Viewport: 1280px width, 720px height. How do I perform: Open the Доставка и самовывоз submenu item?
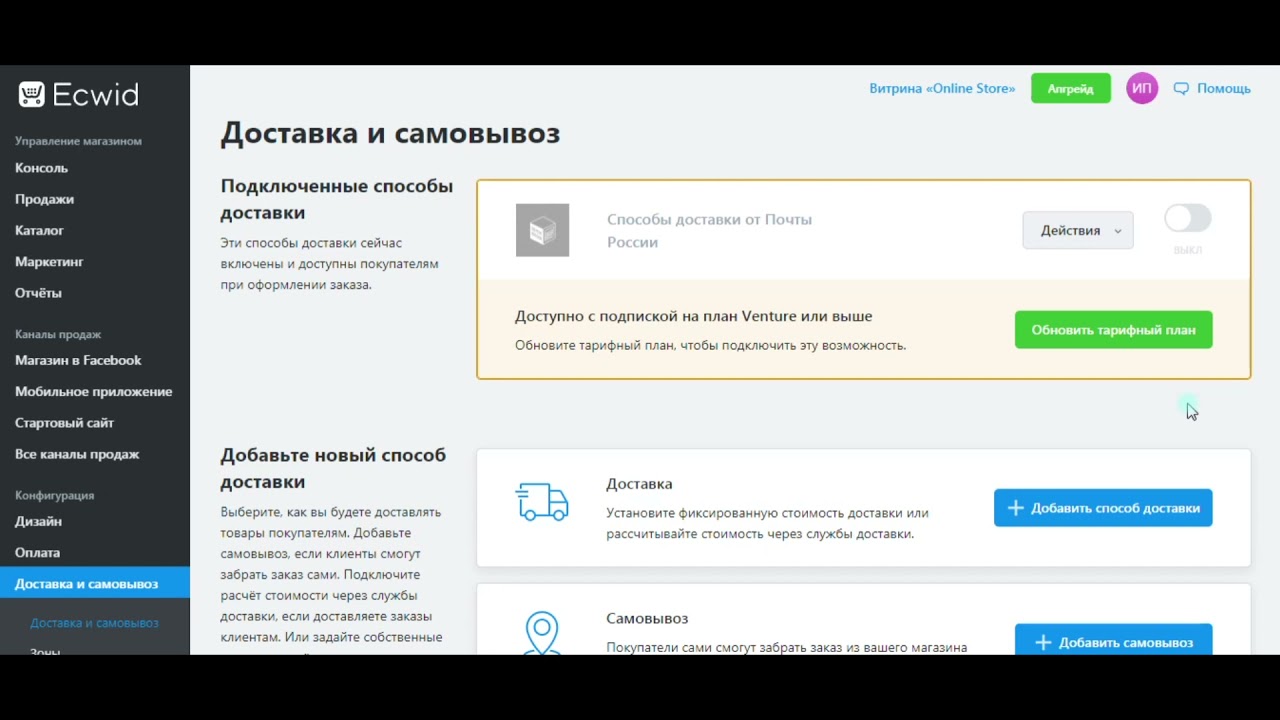pos(94,623)
